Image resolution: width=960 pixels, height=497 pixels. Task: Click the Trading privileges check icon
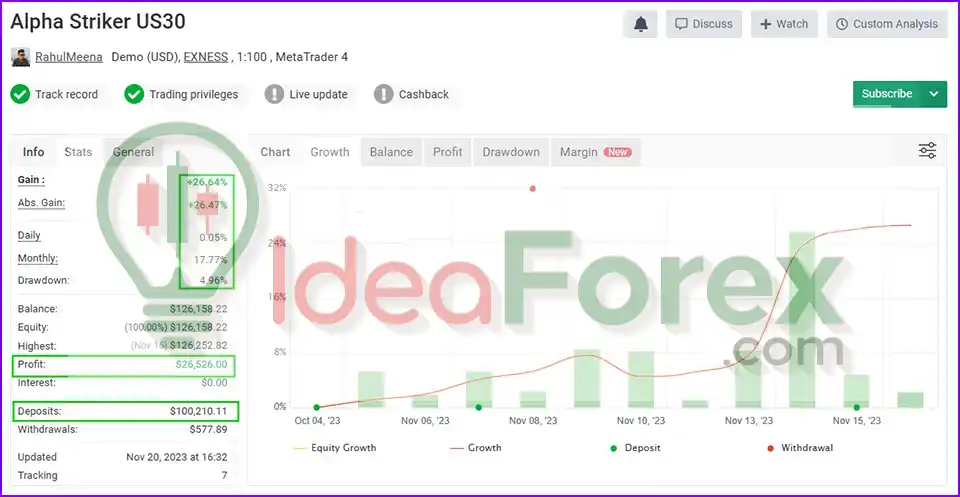click(x=134, y=94)
